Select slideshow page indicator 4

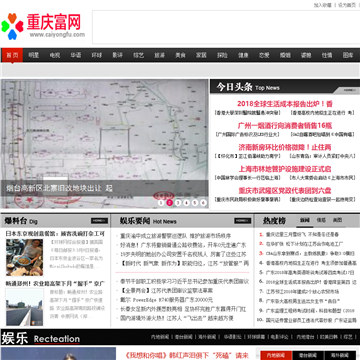tap(186, 203)
